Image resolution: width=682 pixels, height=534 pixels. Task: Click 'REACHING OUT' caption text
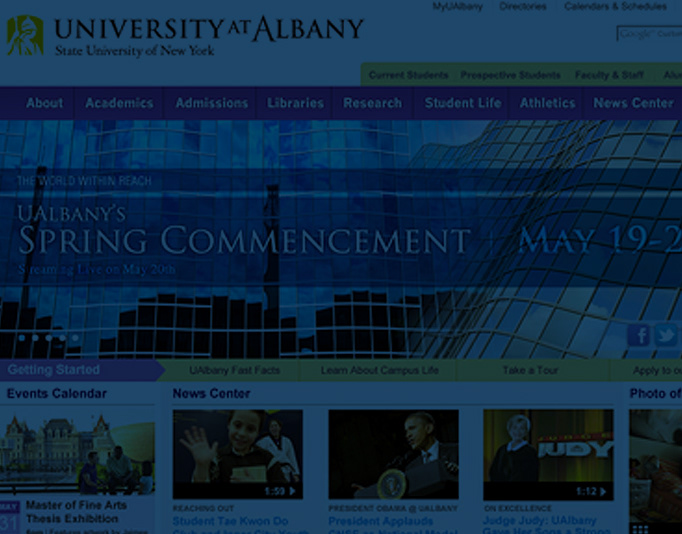pos(203,508)
